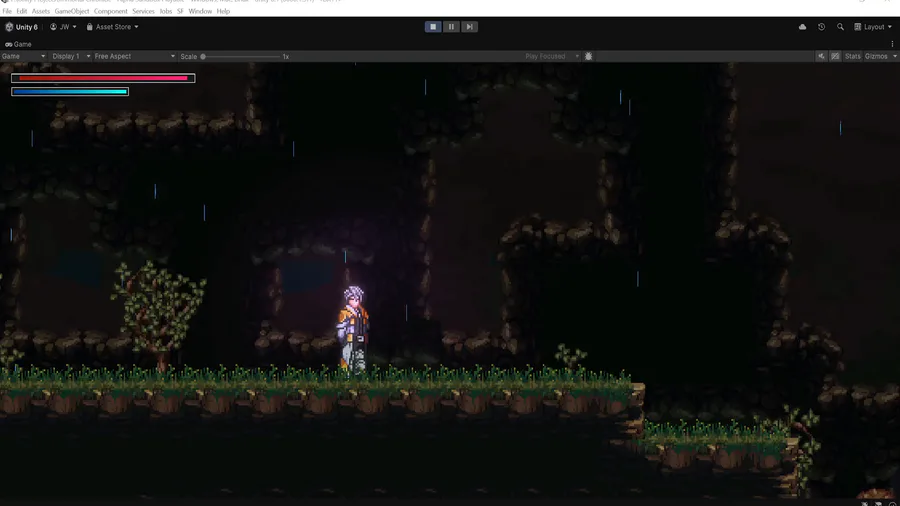Open the Assets menu

click(x=40, y=11)
